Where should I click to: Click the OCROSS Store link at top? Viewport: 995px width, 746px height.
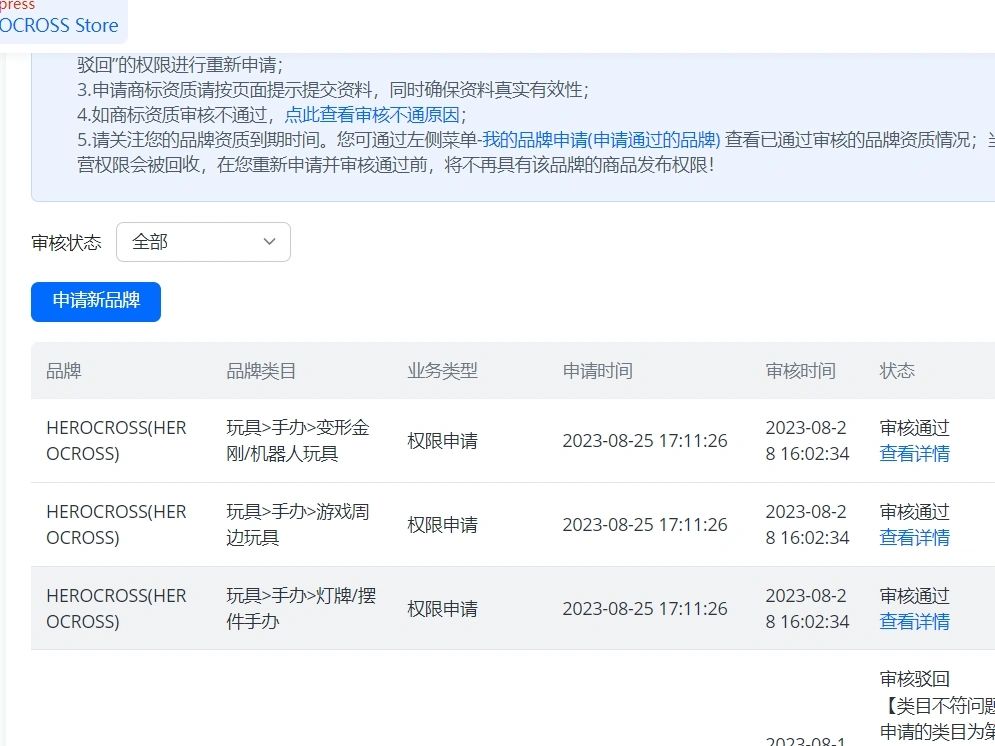click(59, 25)
